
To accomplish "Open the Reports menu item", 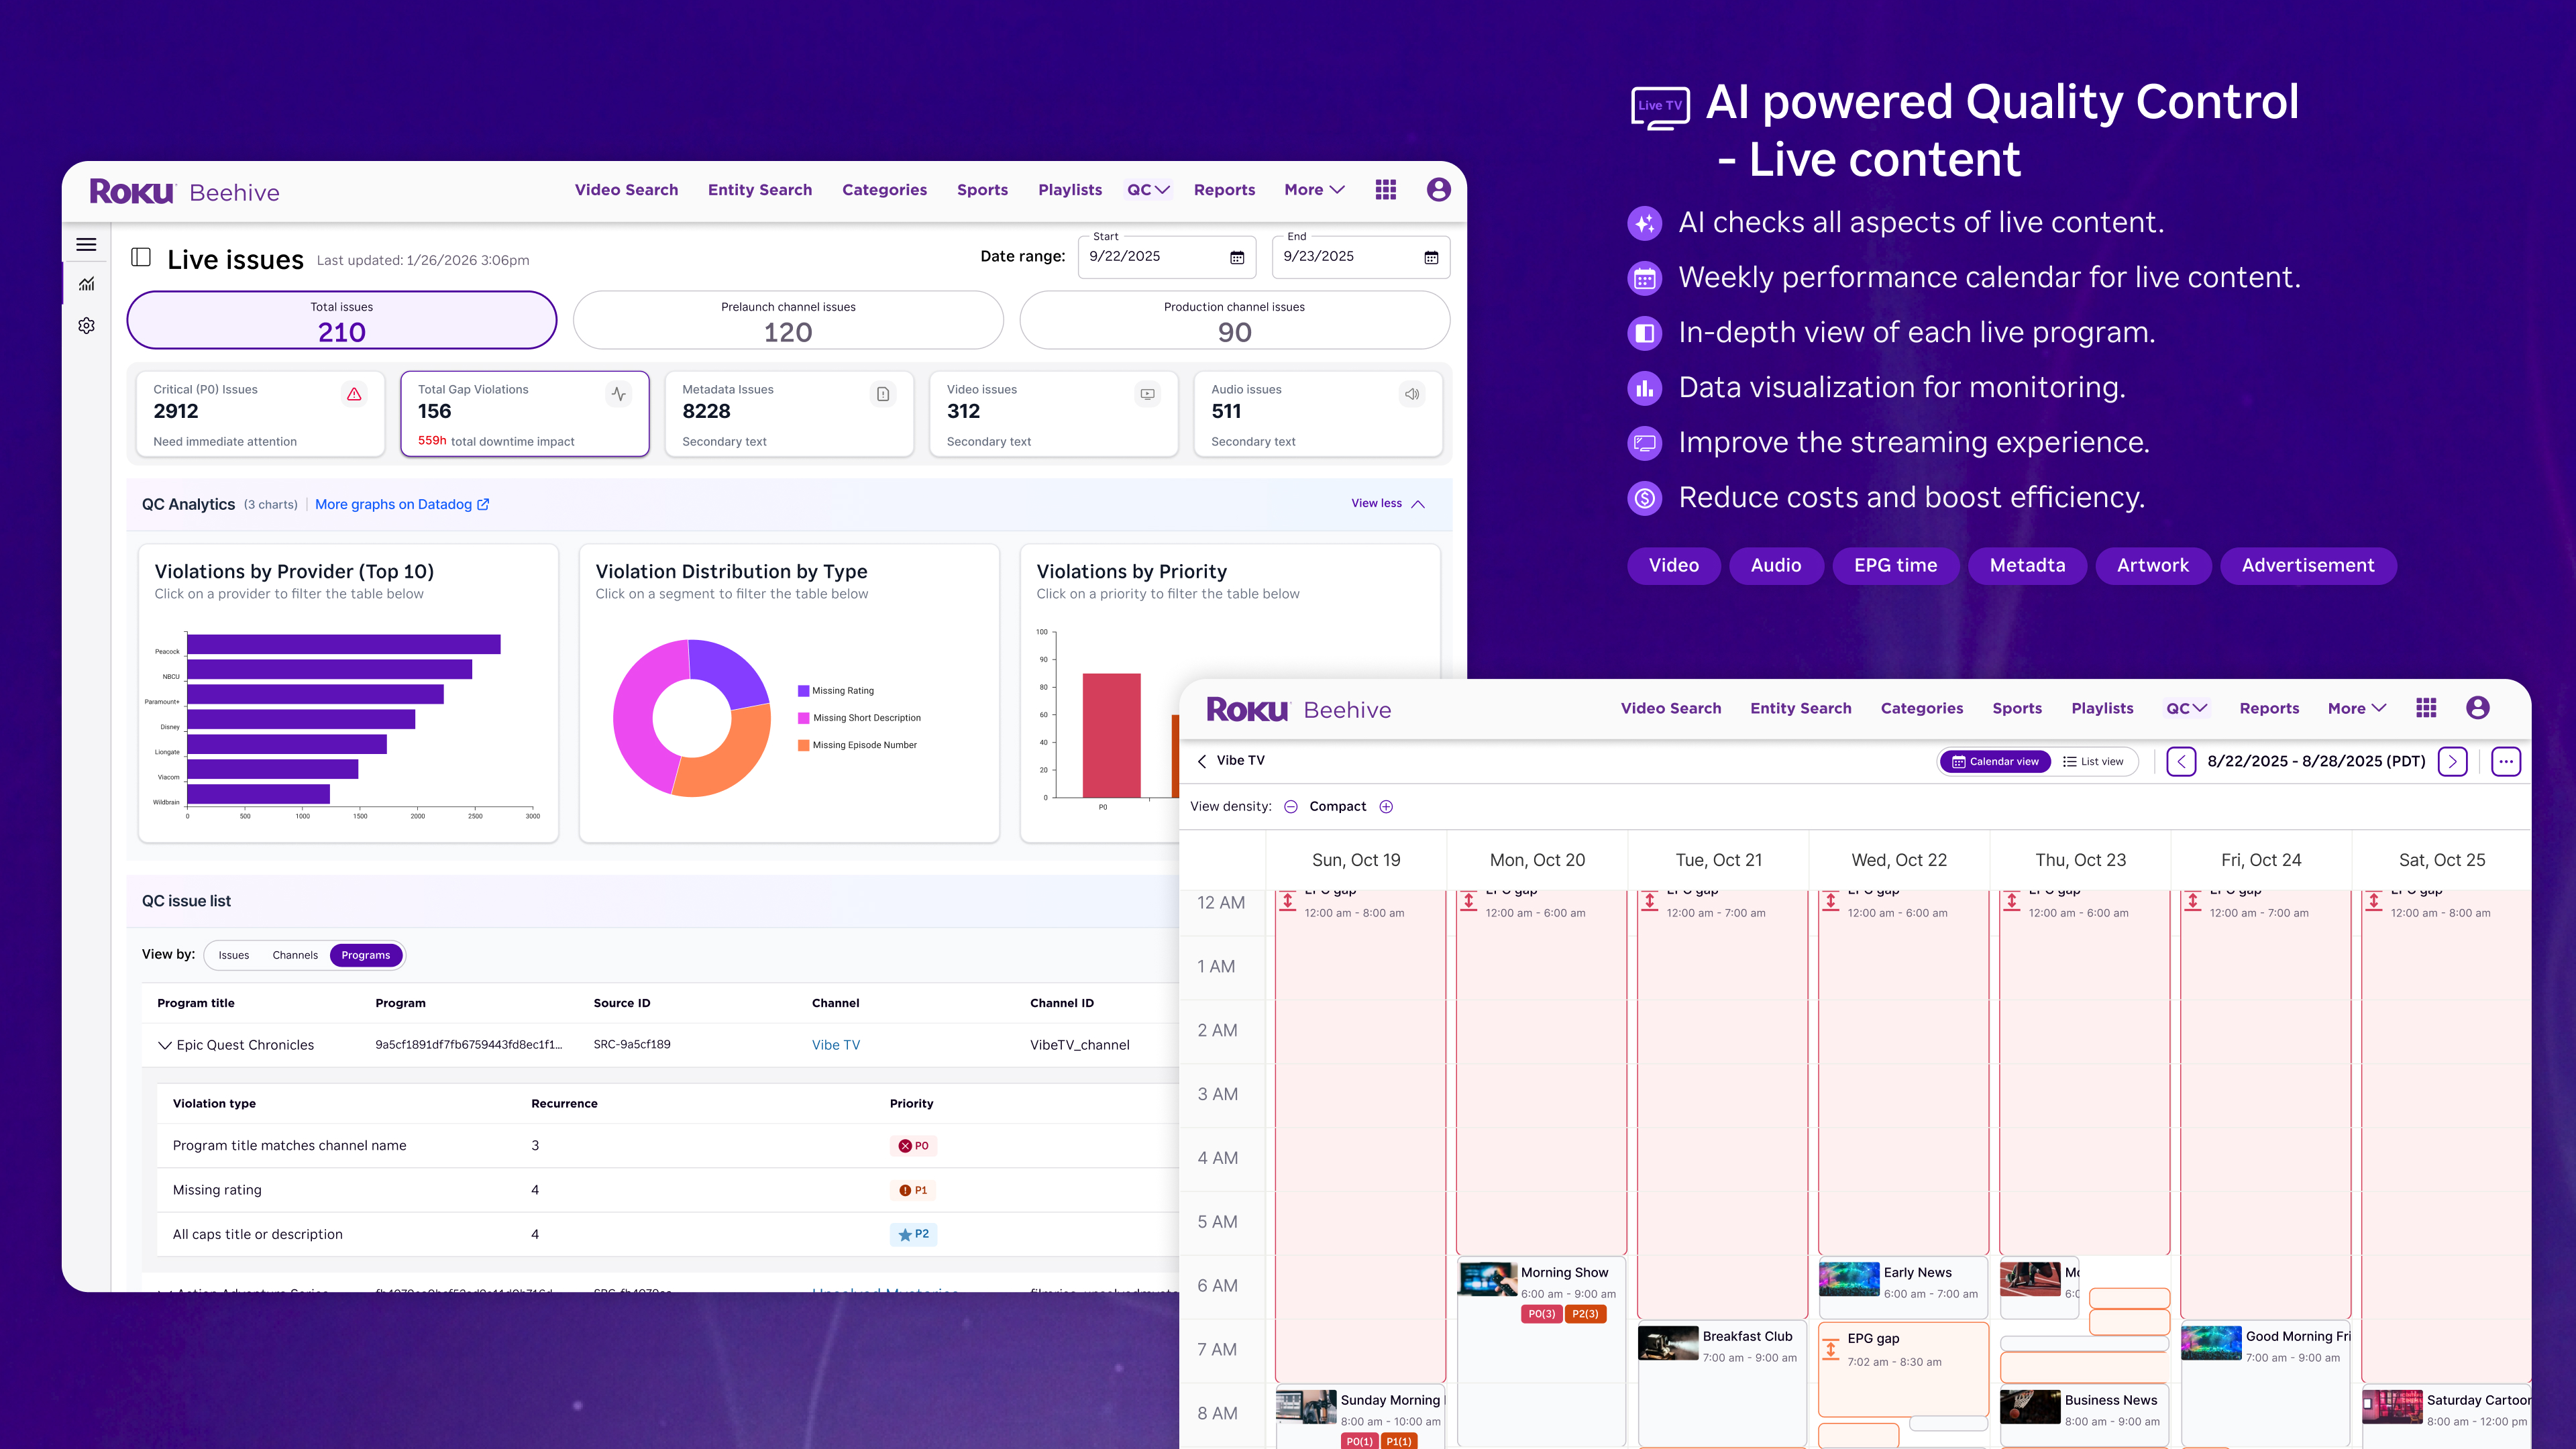I will click(x=1224, y=190).
